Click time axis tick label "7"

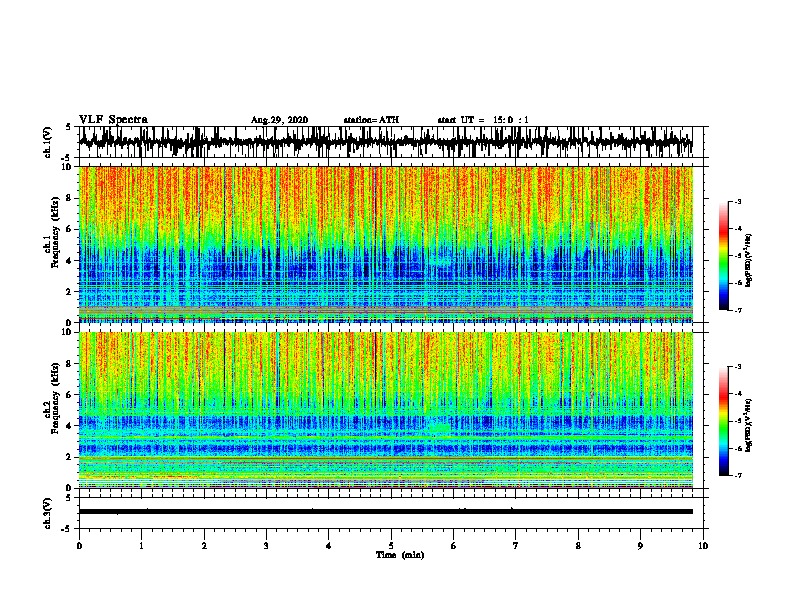(x=516, y=546)
